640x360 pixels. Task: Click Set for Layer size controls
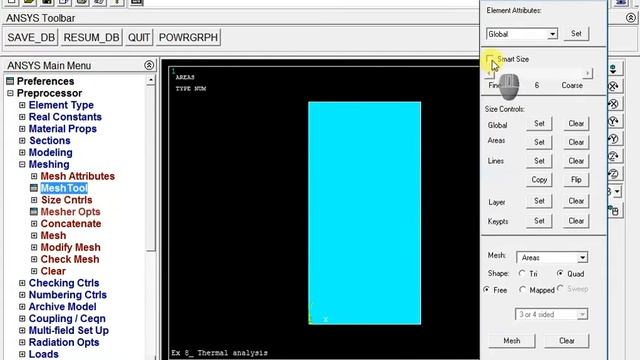coord(539,201)
